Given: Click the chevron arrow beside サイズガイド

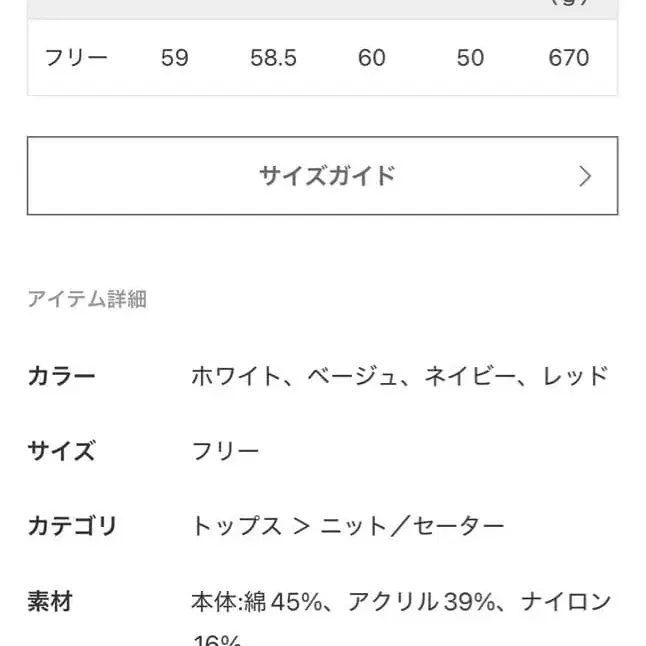Looking at the screenshot, I should (x=585, y=177).
